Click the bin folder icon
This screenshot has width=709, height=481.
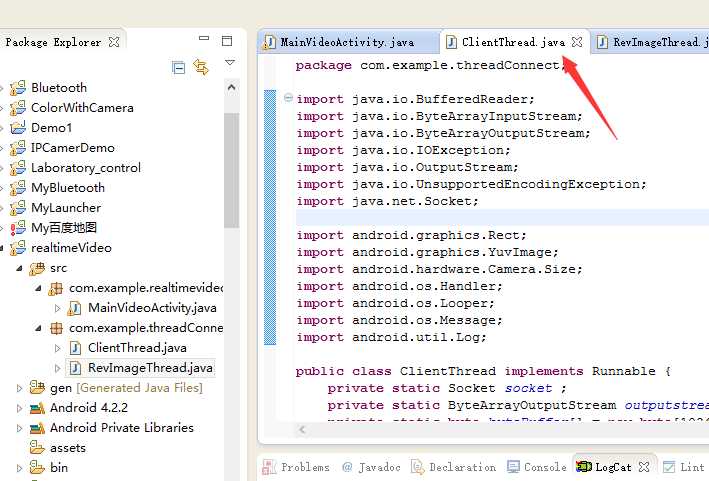[37, 467]
